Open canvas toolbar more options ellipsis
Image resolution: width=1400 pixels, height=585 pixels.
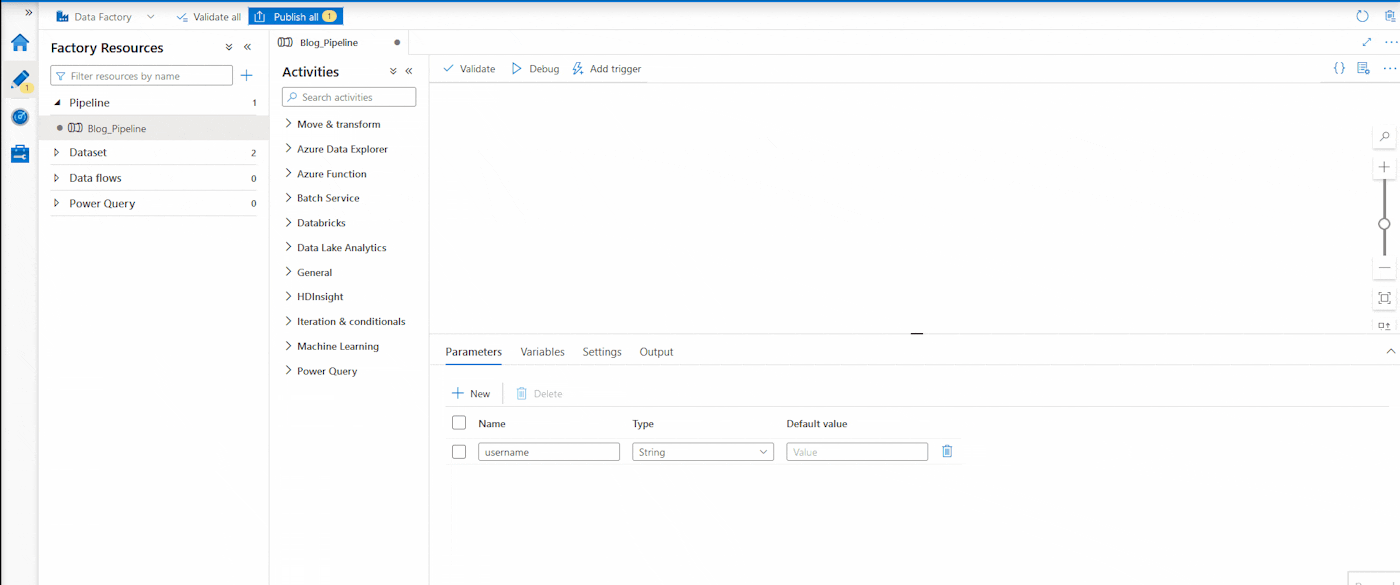(x=1389, y=68)
